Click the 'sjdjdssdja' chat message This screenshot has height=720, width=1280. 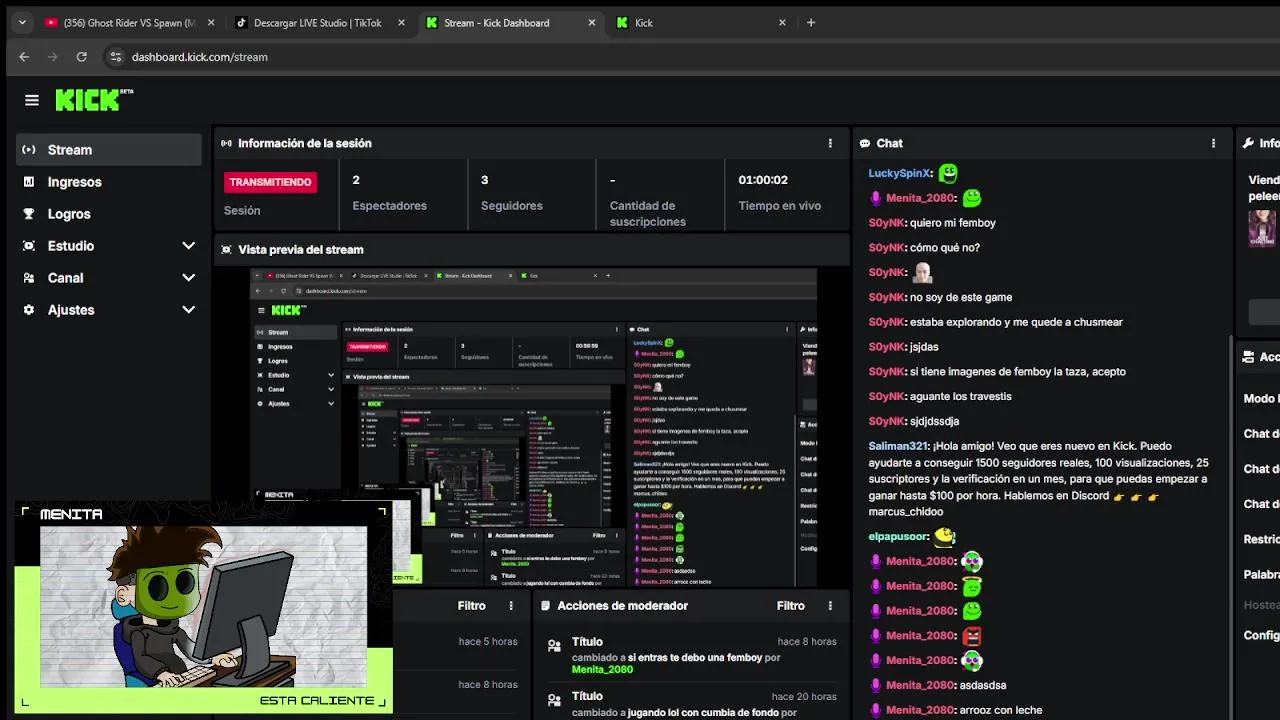[934, 421]
